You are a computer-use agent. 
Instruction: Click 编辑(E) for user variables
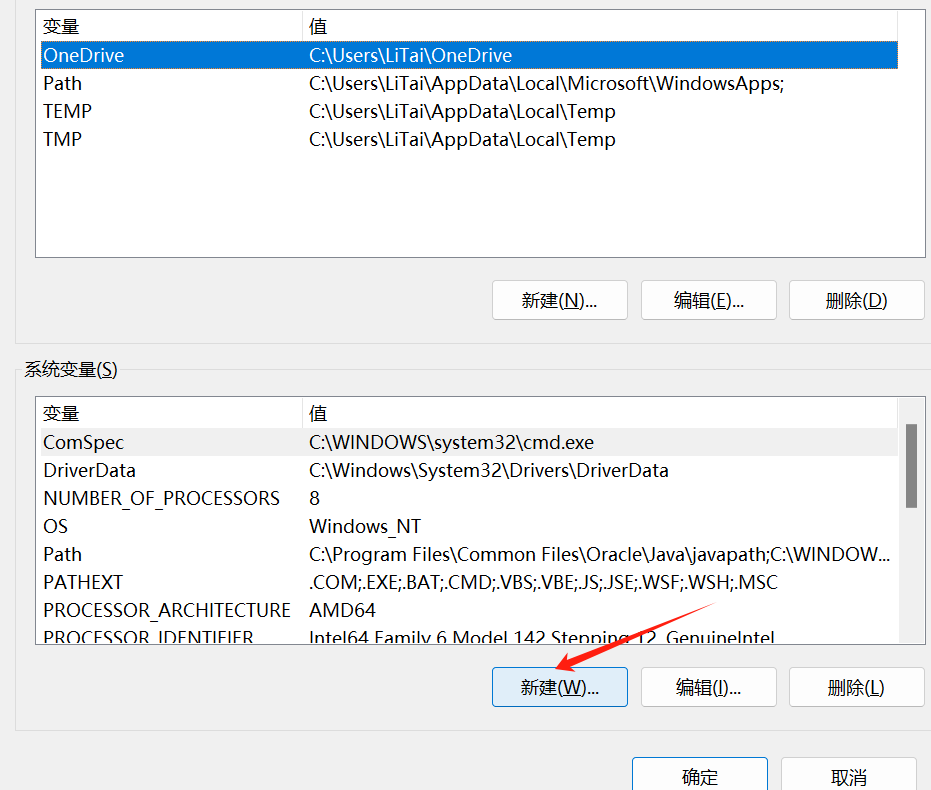pos(708,300)
